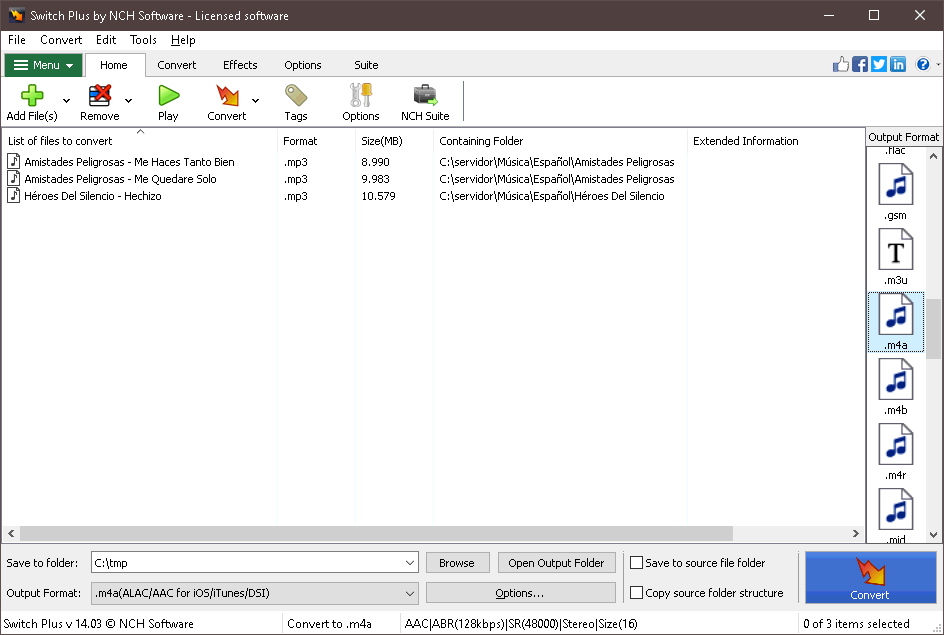The image size is (944, 635).
Task: Click the blue help question mark icon
Action: click(922, 64)
